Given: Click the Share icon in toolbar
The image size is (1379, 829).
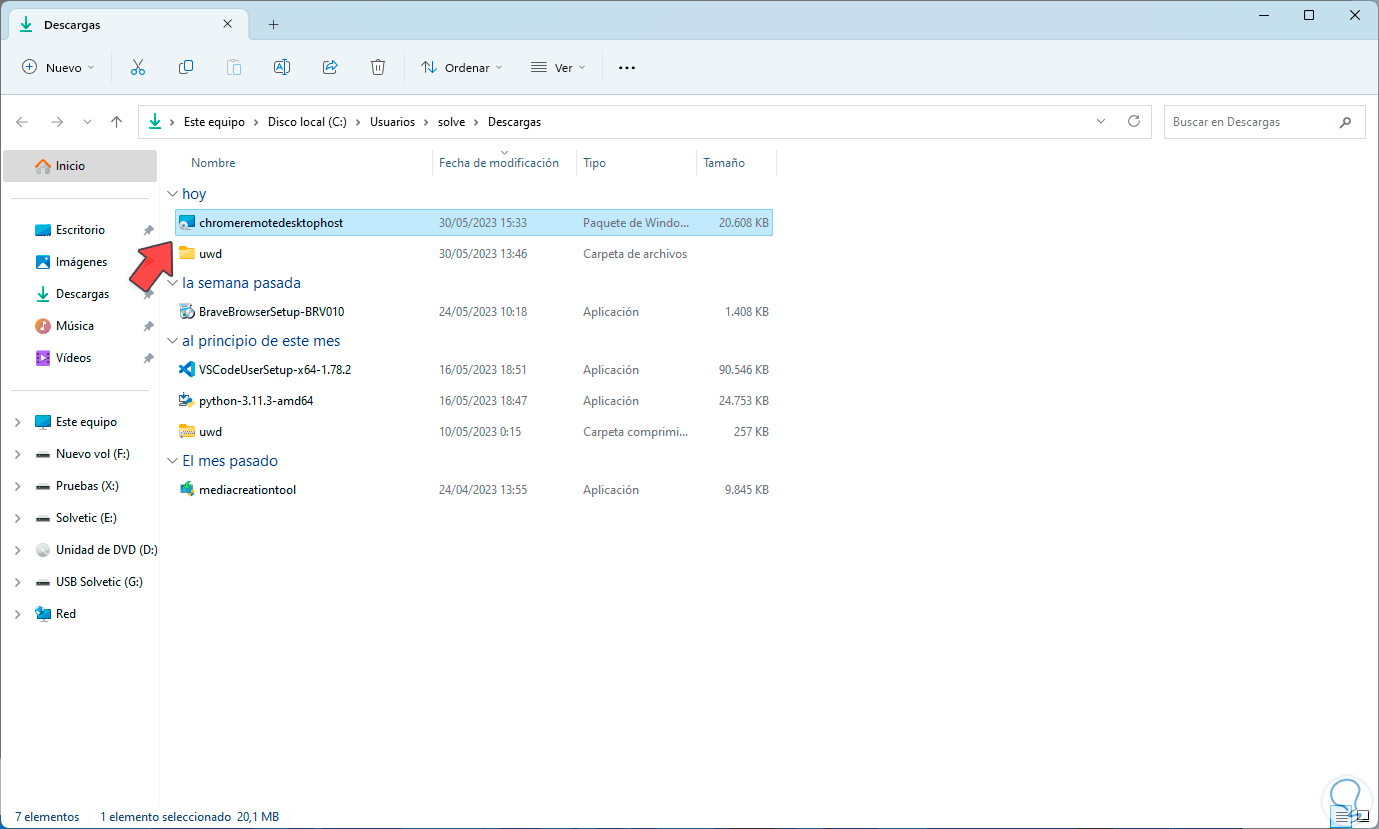Looking at the screenshot, I should click(x=330, y=68).
